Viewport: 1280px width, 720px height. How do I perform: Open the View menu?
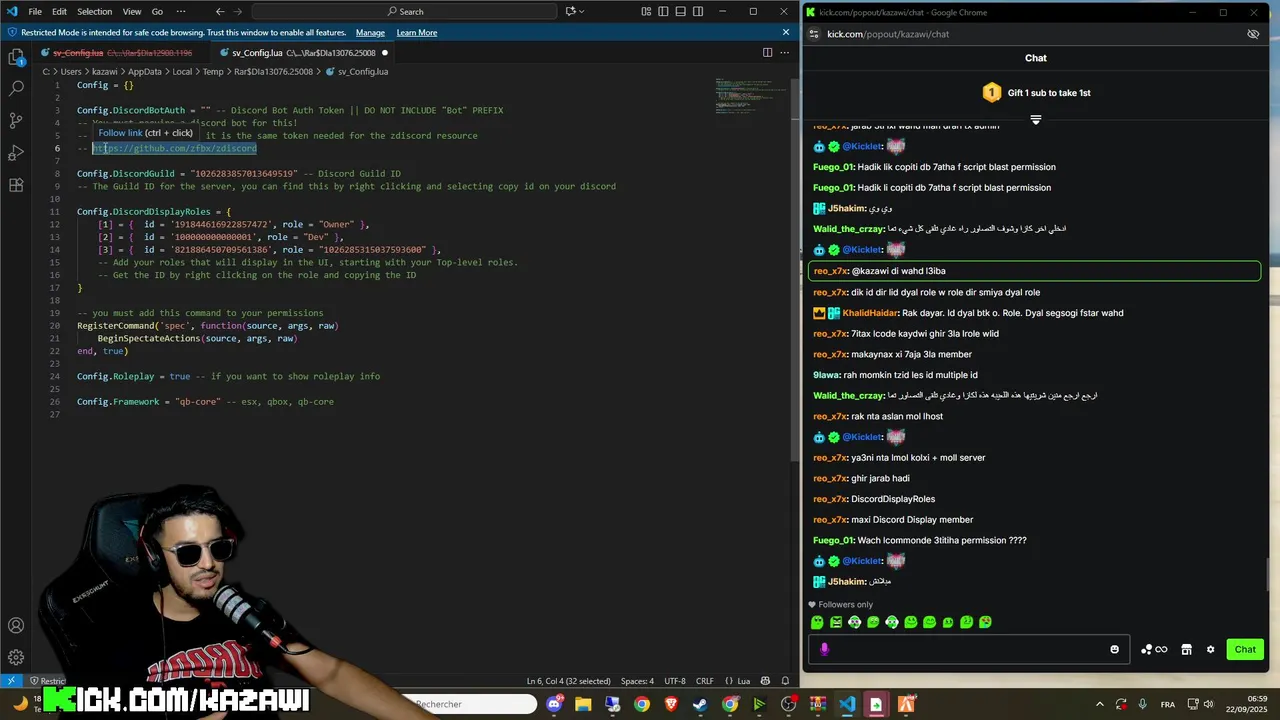pos(132,11)
